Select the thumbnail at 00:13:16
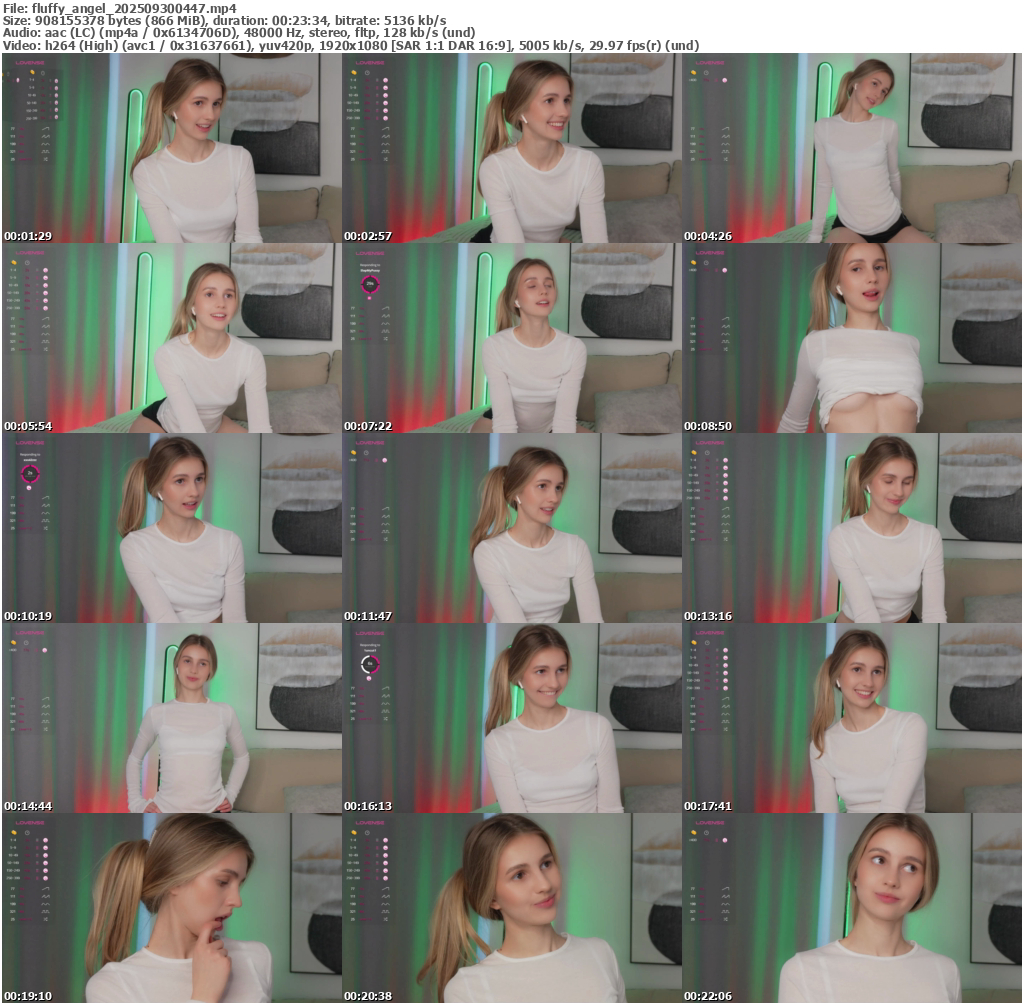1024x1003 pixels. (x=851, y=528)
